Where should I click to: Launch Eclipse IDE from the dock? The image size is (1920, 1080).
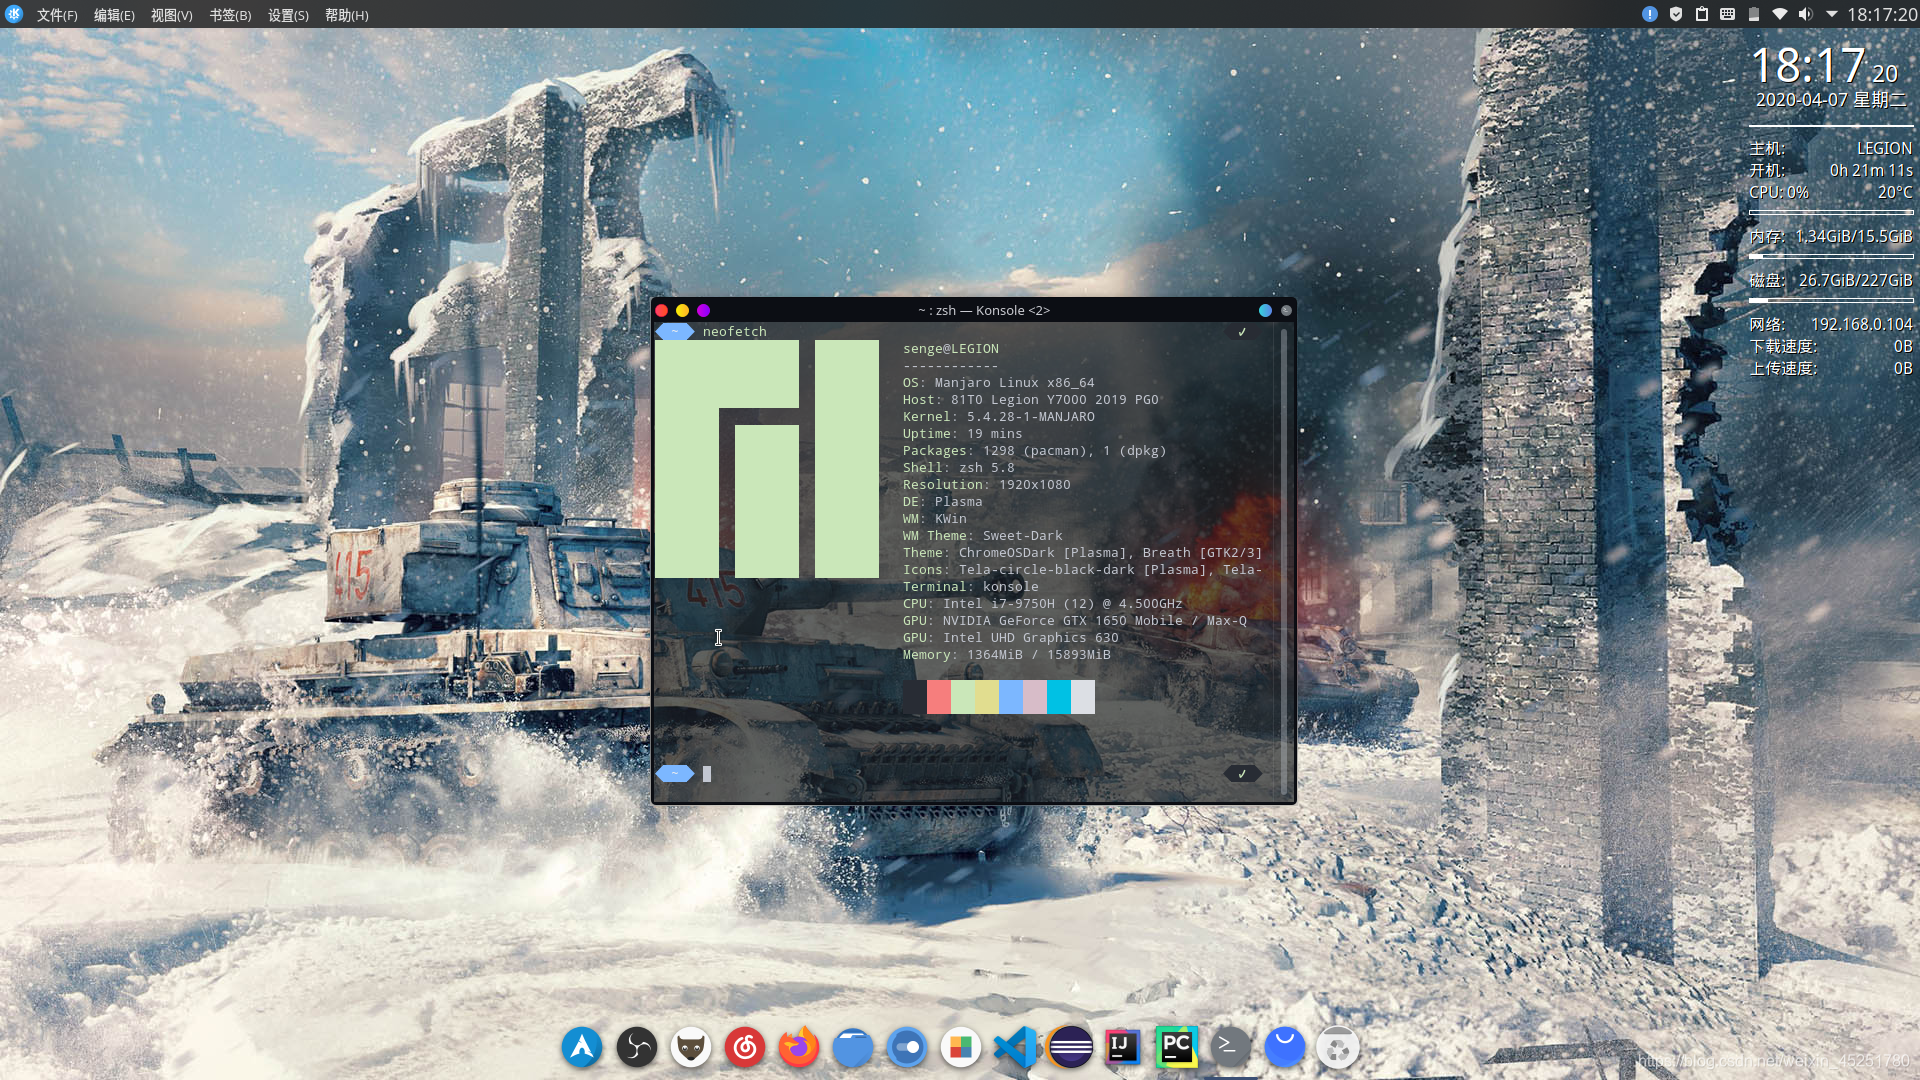[x=1070, y=1047]
